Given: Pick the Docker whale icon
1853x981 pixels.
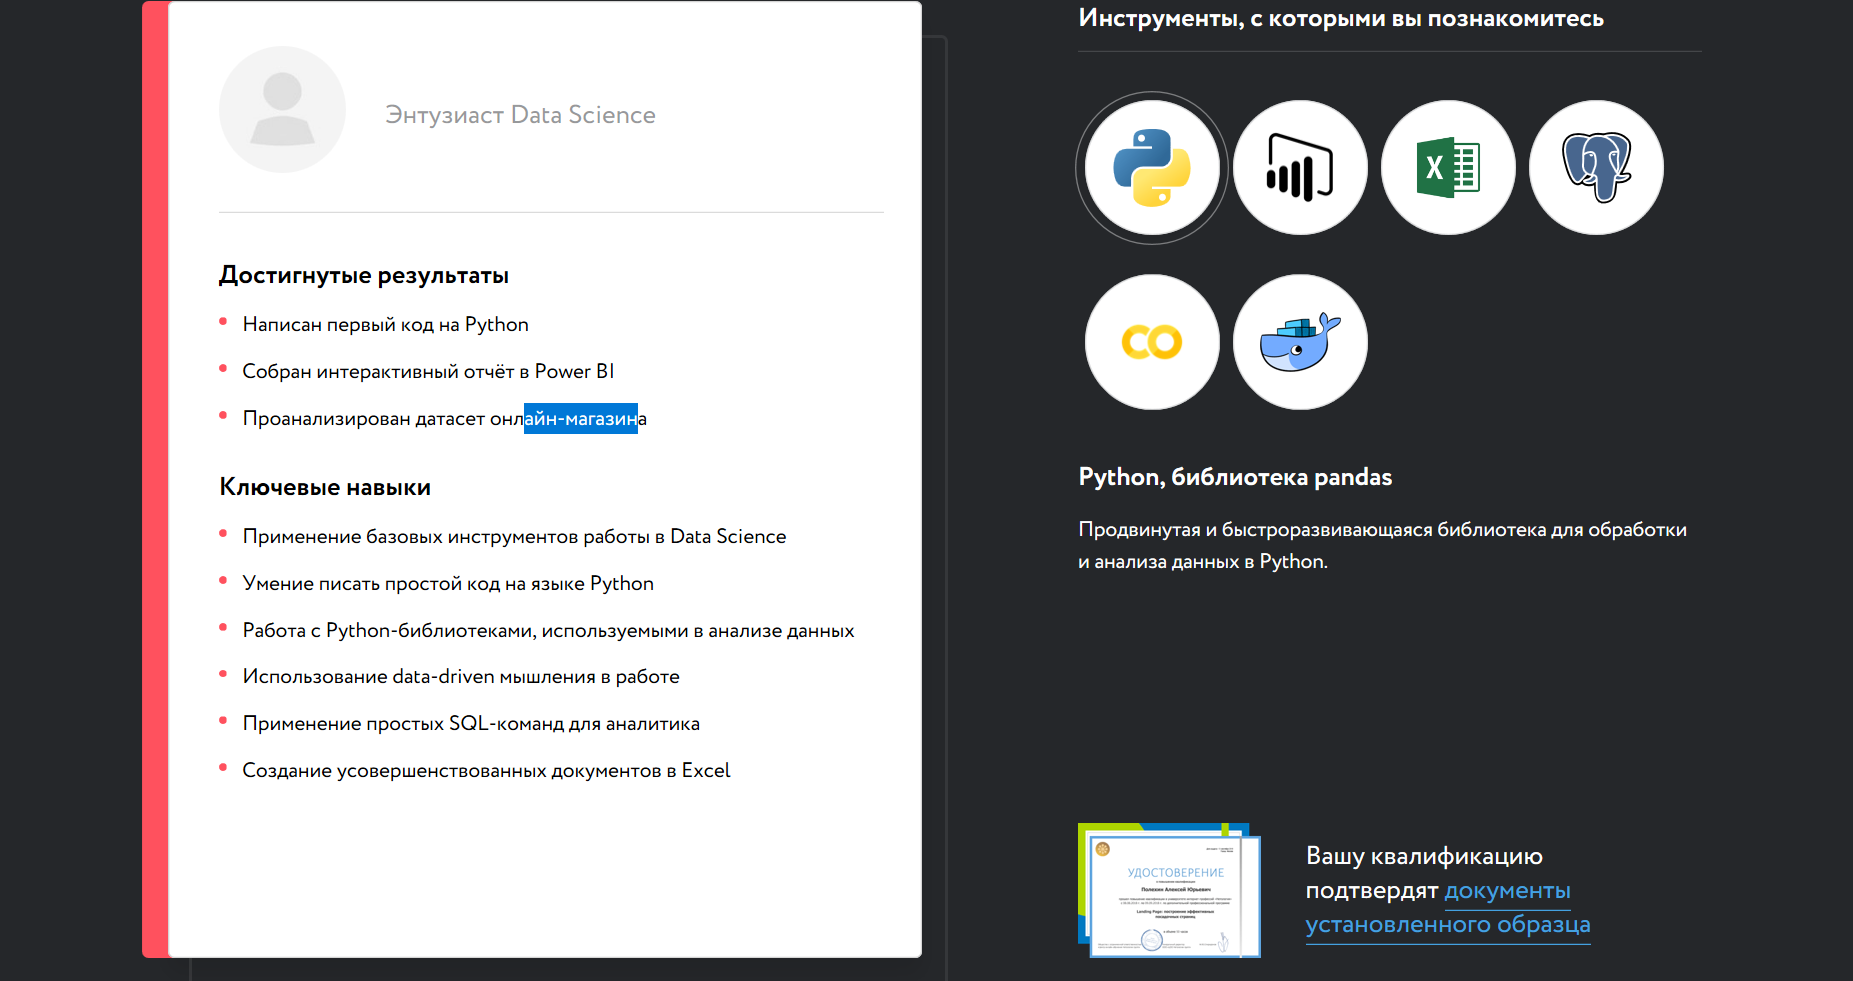Looking at the screenshot, I should click(1300, 342).
